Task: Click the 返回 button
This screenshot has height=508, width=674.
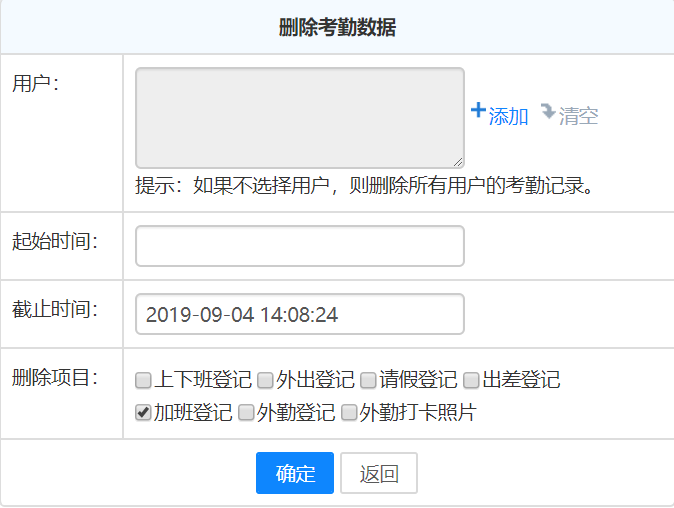Action: coord(378,474)
